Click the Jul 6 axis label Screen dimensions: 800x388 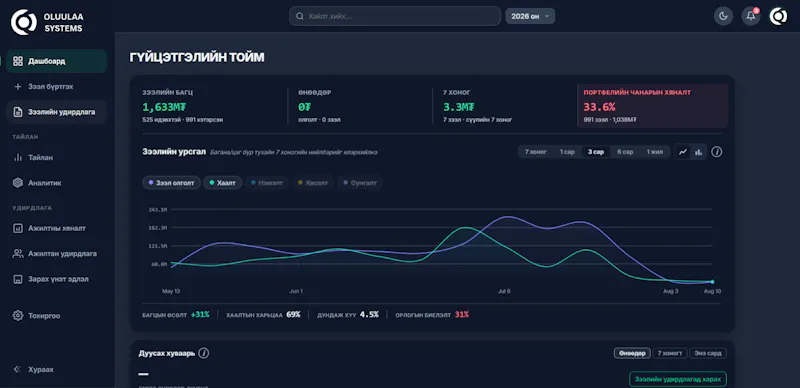pos(504,291)
